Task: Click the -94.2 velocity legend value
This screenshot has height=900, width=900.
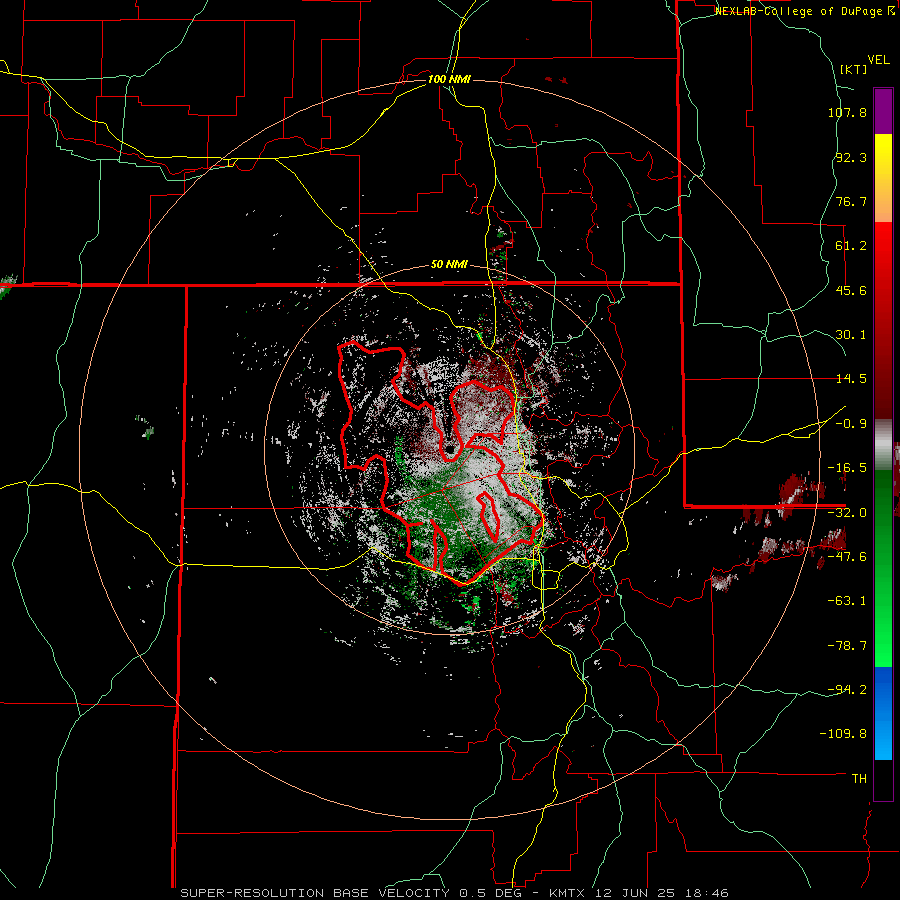Action: pyautogui.click(x=847, y=689)
